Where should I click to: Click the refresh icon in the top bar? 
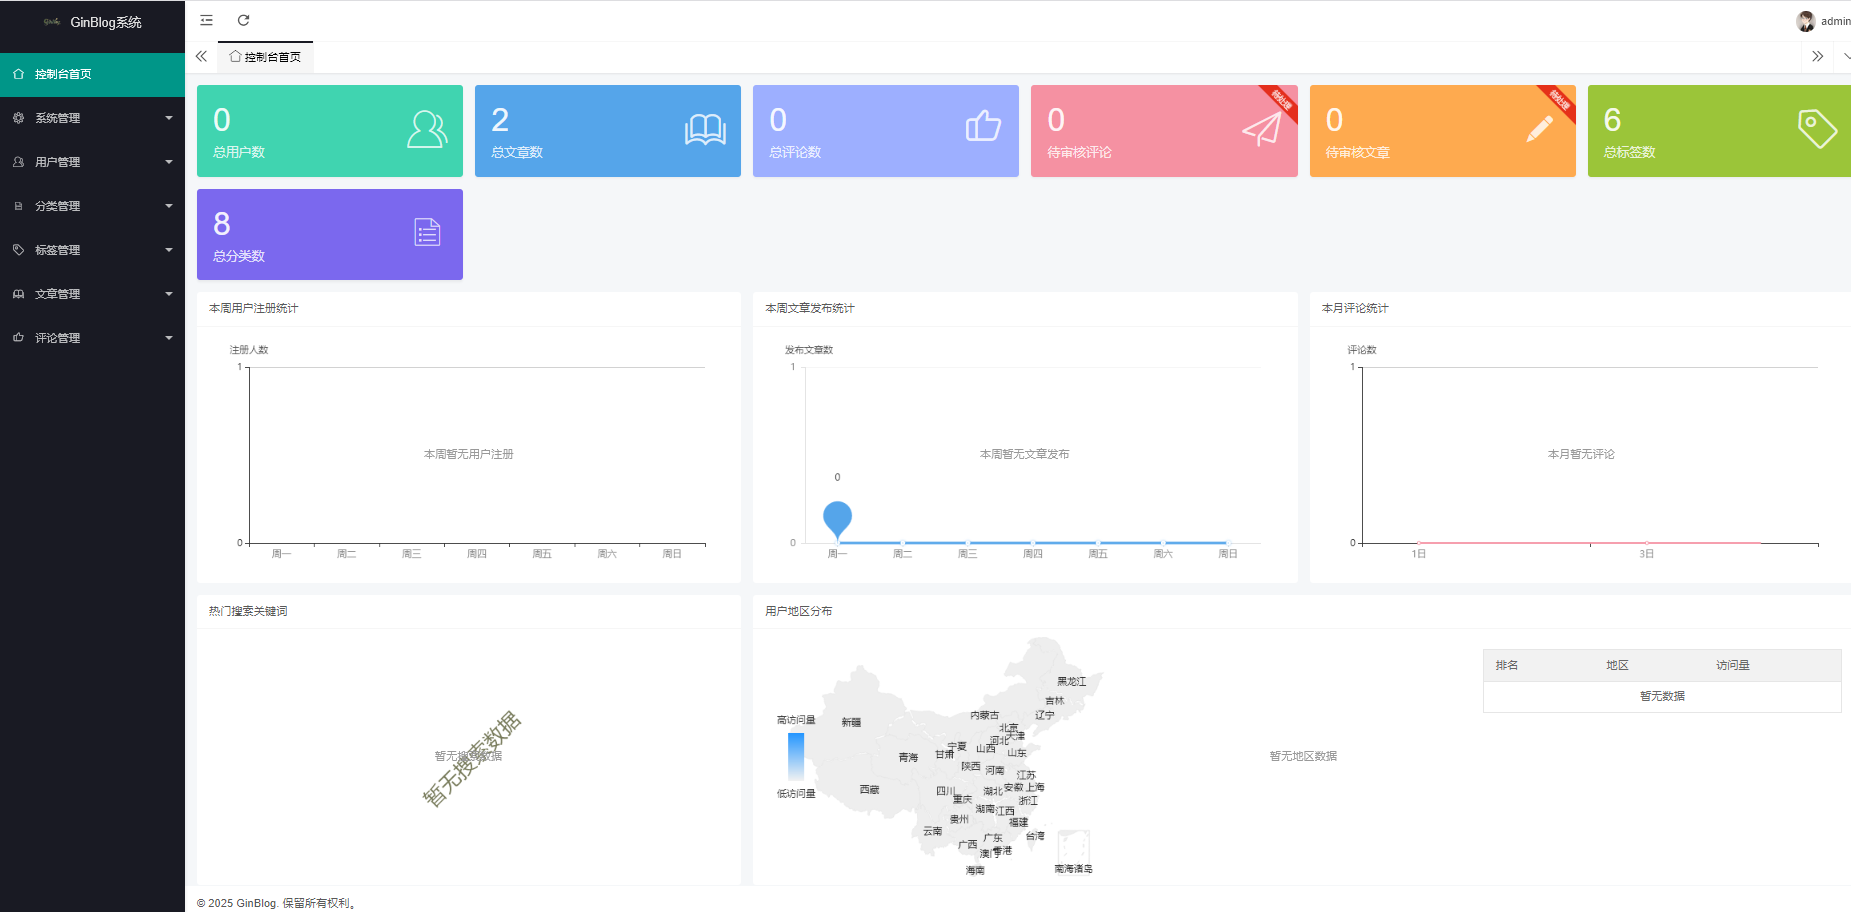pyautogui.click(x=243, y=20)
